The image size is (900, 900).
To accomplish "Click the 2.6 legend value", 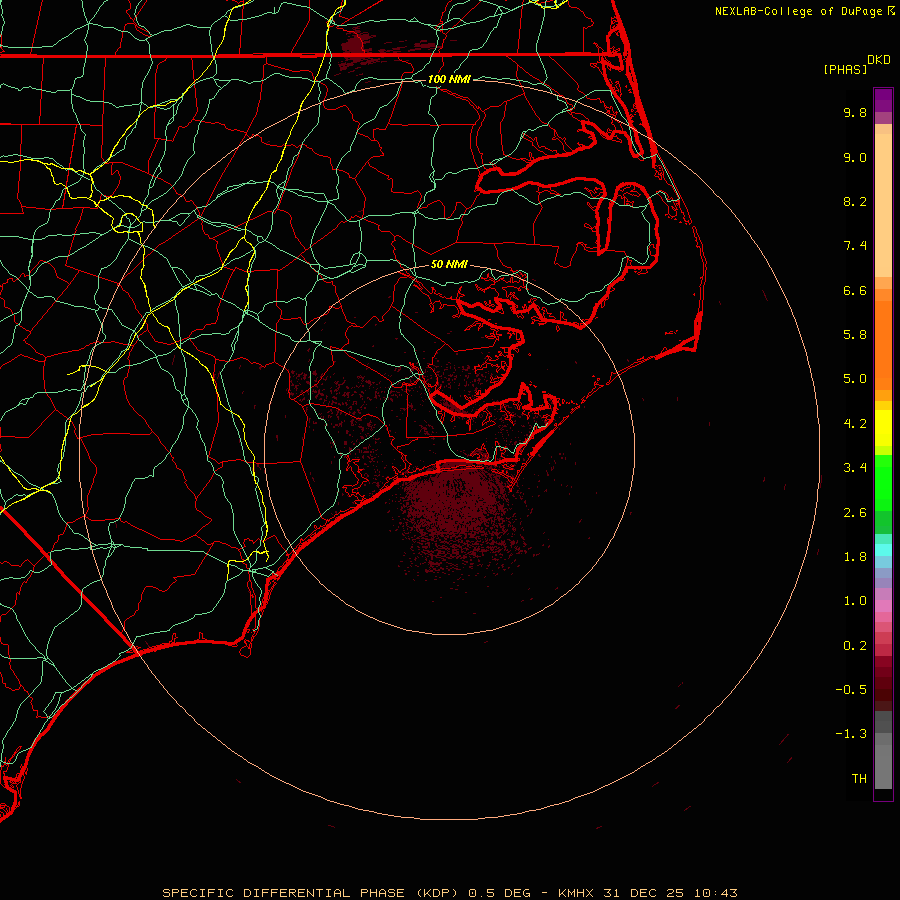I will pyautogui.click(x=855, y=513).
